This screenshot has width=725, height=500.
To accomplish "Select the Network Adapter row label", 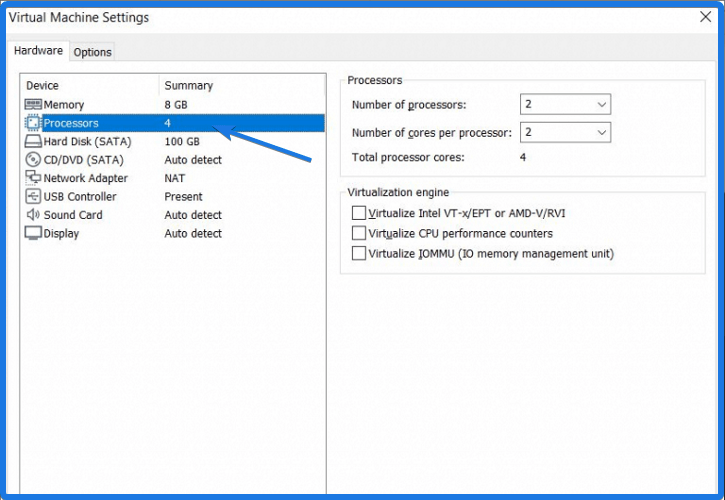I will pos(86,178).
